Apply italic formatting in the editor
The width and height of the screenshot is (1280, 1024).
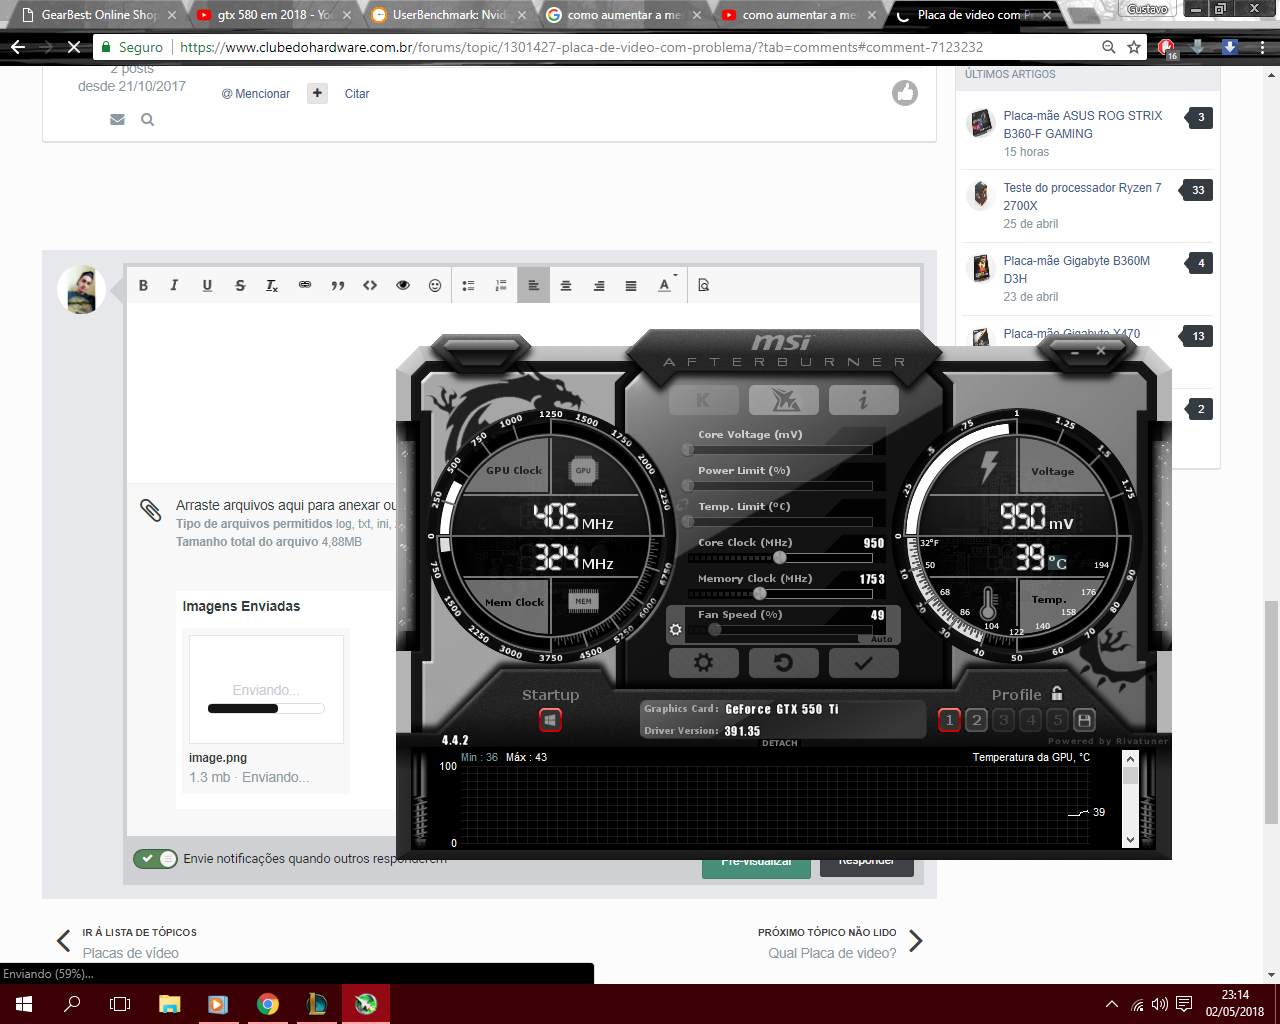(174, 286)
